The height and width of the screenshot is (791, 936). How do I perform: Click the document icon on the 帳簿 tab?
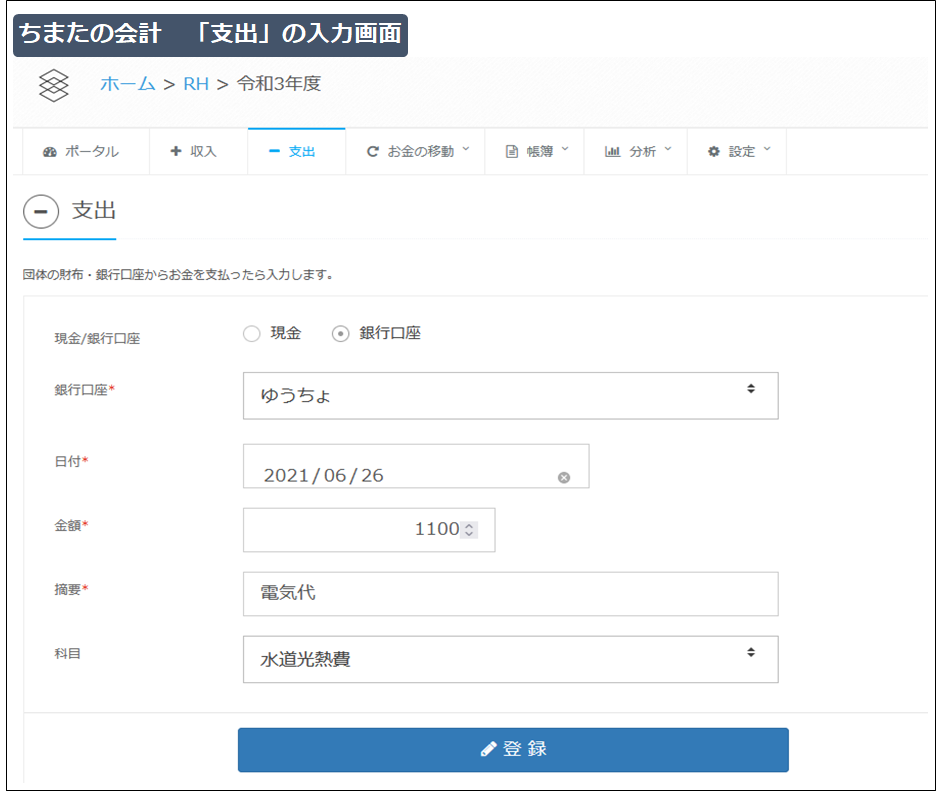[513, 151]
